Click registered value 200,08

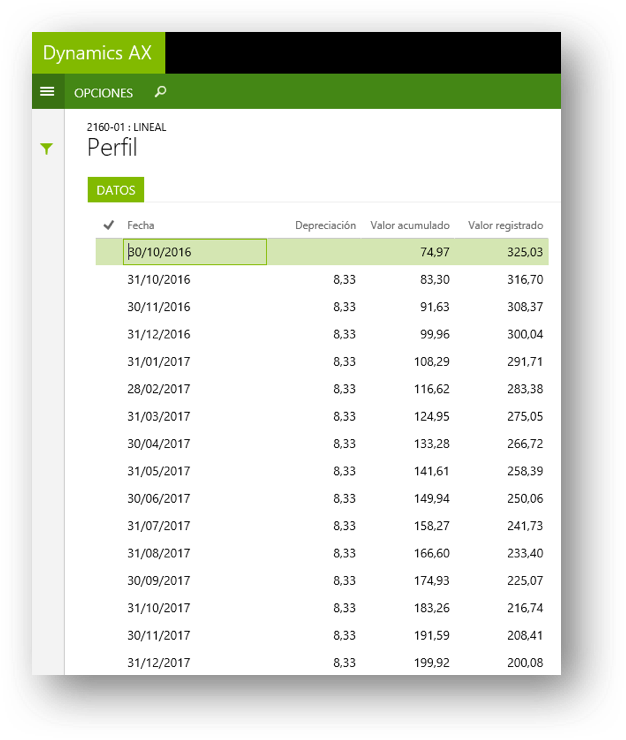click(x=525, y=663)
